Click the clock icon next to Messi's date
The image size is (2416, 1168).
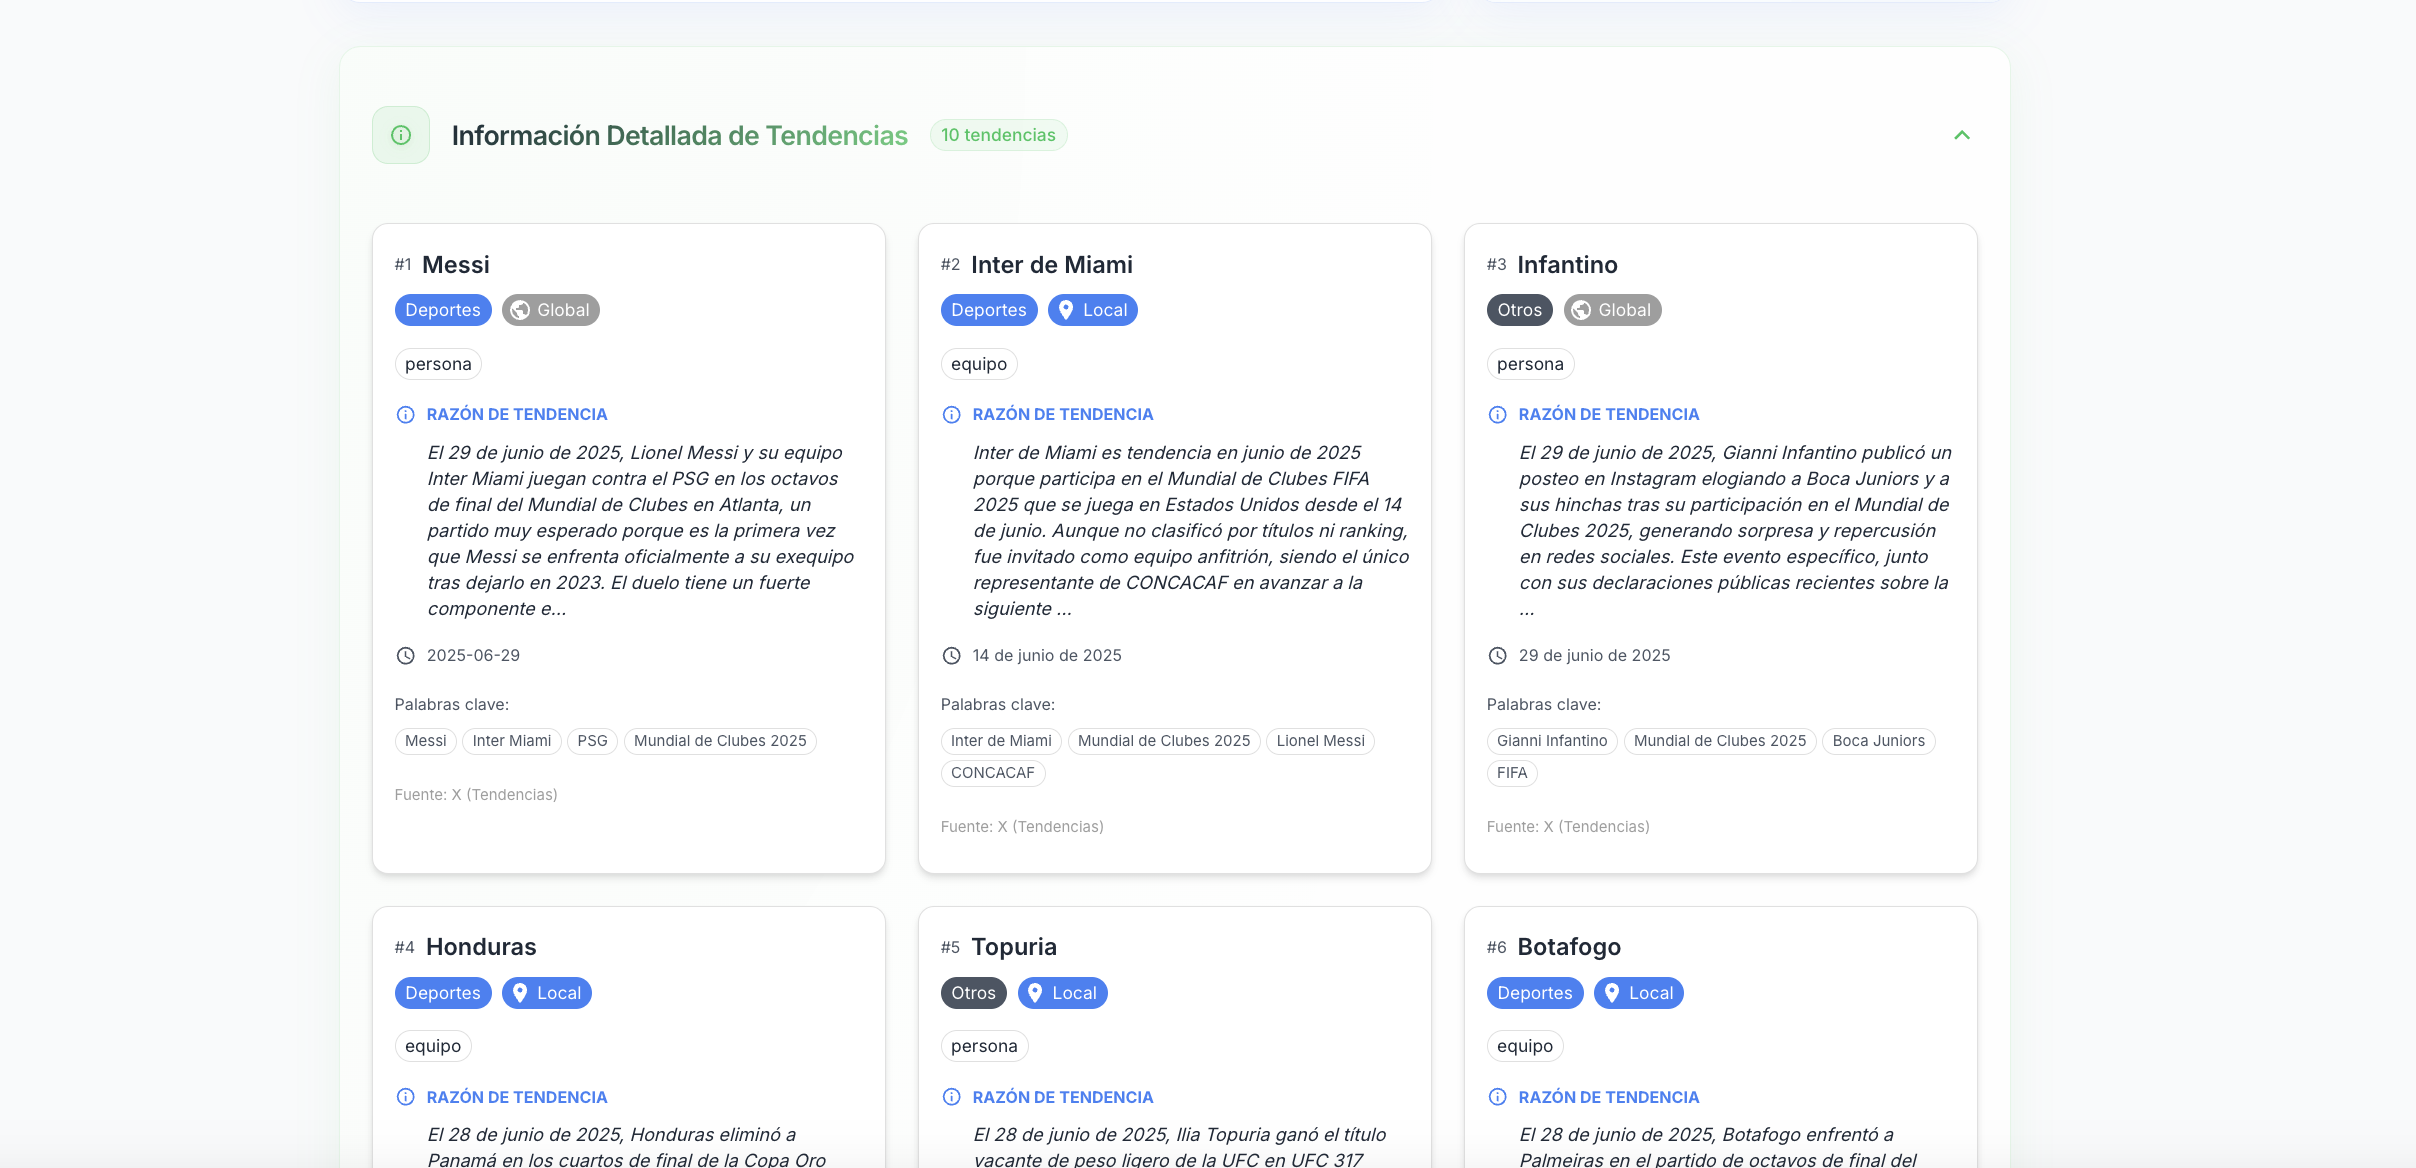[x=405, y=655]
